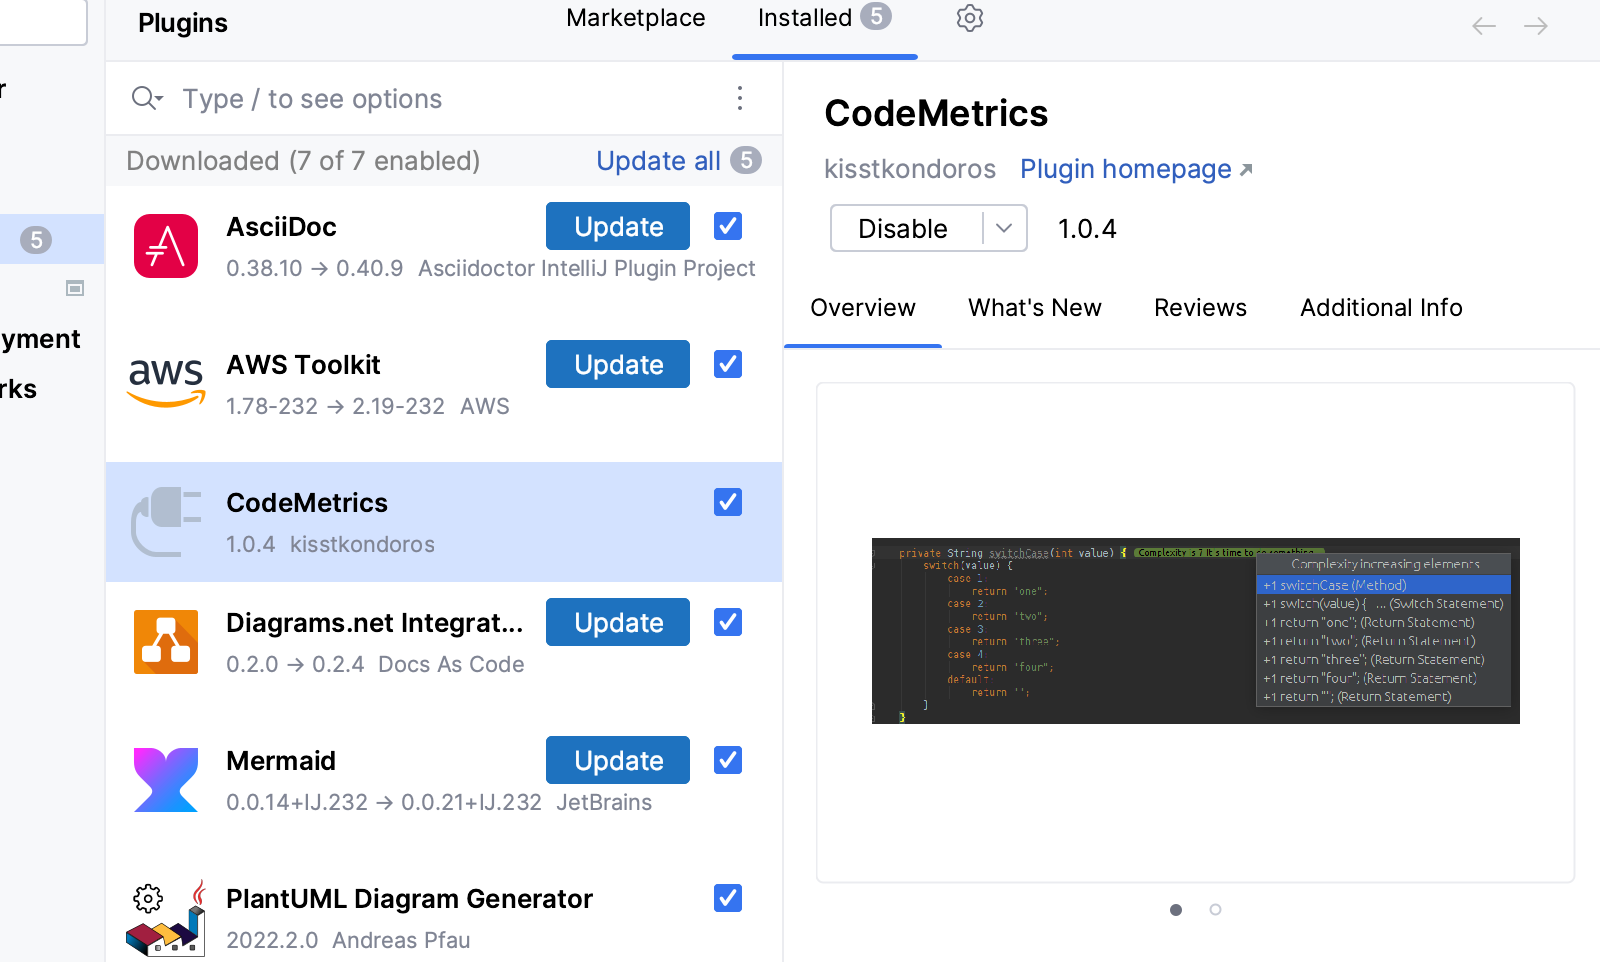Viewport: 1600px width, 962px height.
Task: Click Update for Mermaid plugin
Action: pyautogui.click(x=618, y=760)
